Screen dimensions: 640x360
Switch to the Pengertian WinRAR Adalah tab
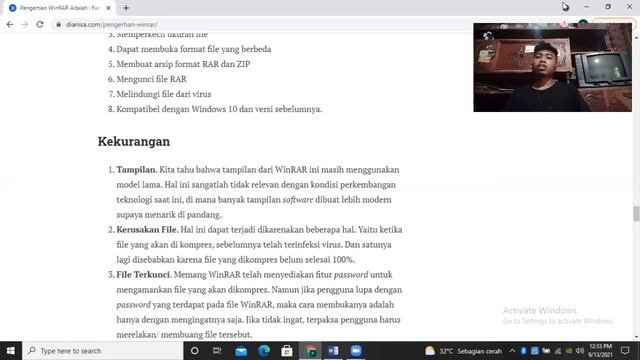tap(60, 8)
